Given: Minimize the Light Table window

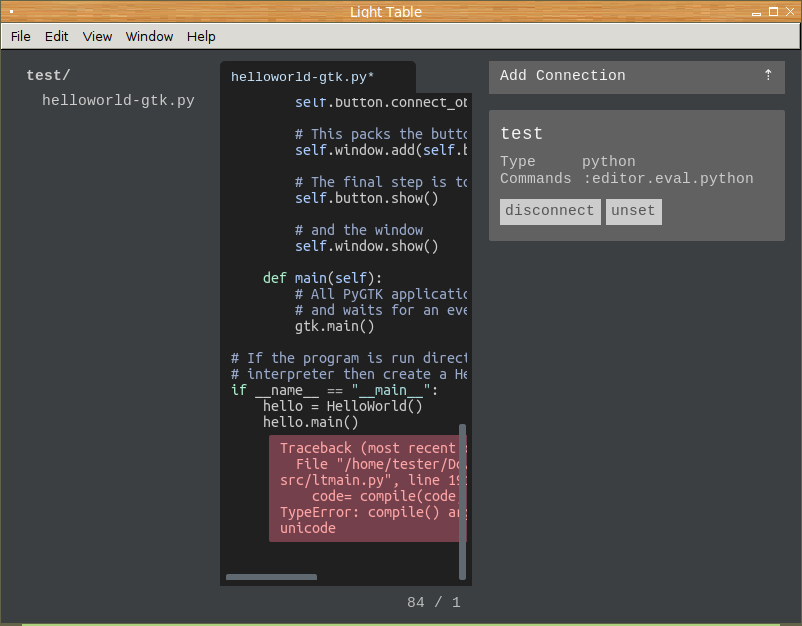Looking at the screenshot, I should [x=754, y=12].
